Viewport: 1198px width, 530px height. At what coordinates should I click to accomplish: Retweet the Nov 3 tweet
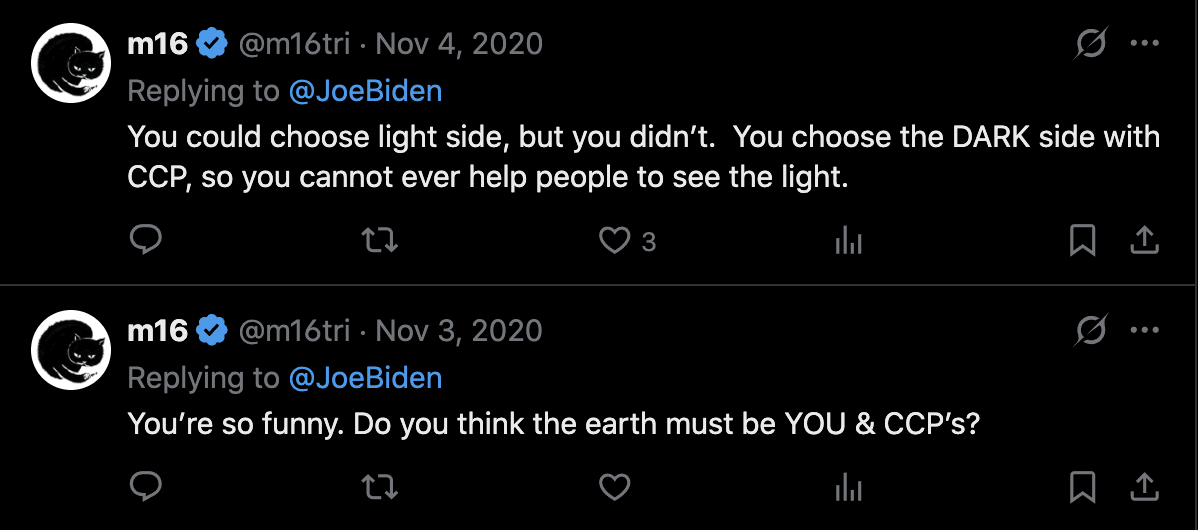point(379,487)
